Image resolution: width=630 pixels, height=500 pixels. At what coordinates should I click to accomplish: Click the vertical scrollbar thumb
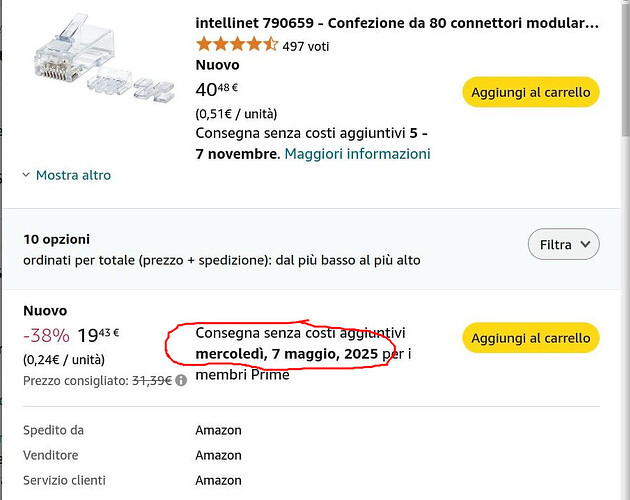point(626,68)
